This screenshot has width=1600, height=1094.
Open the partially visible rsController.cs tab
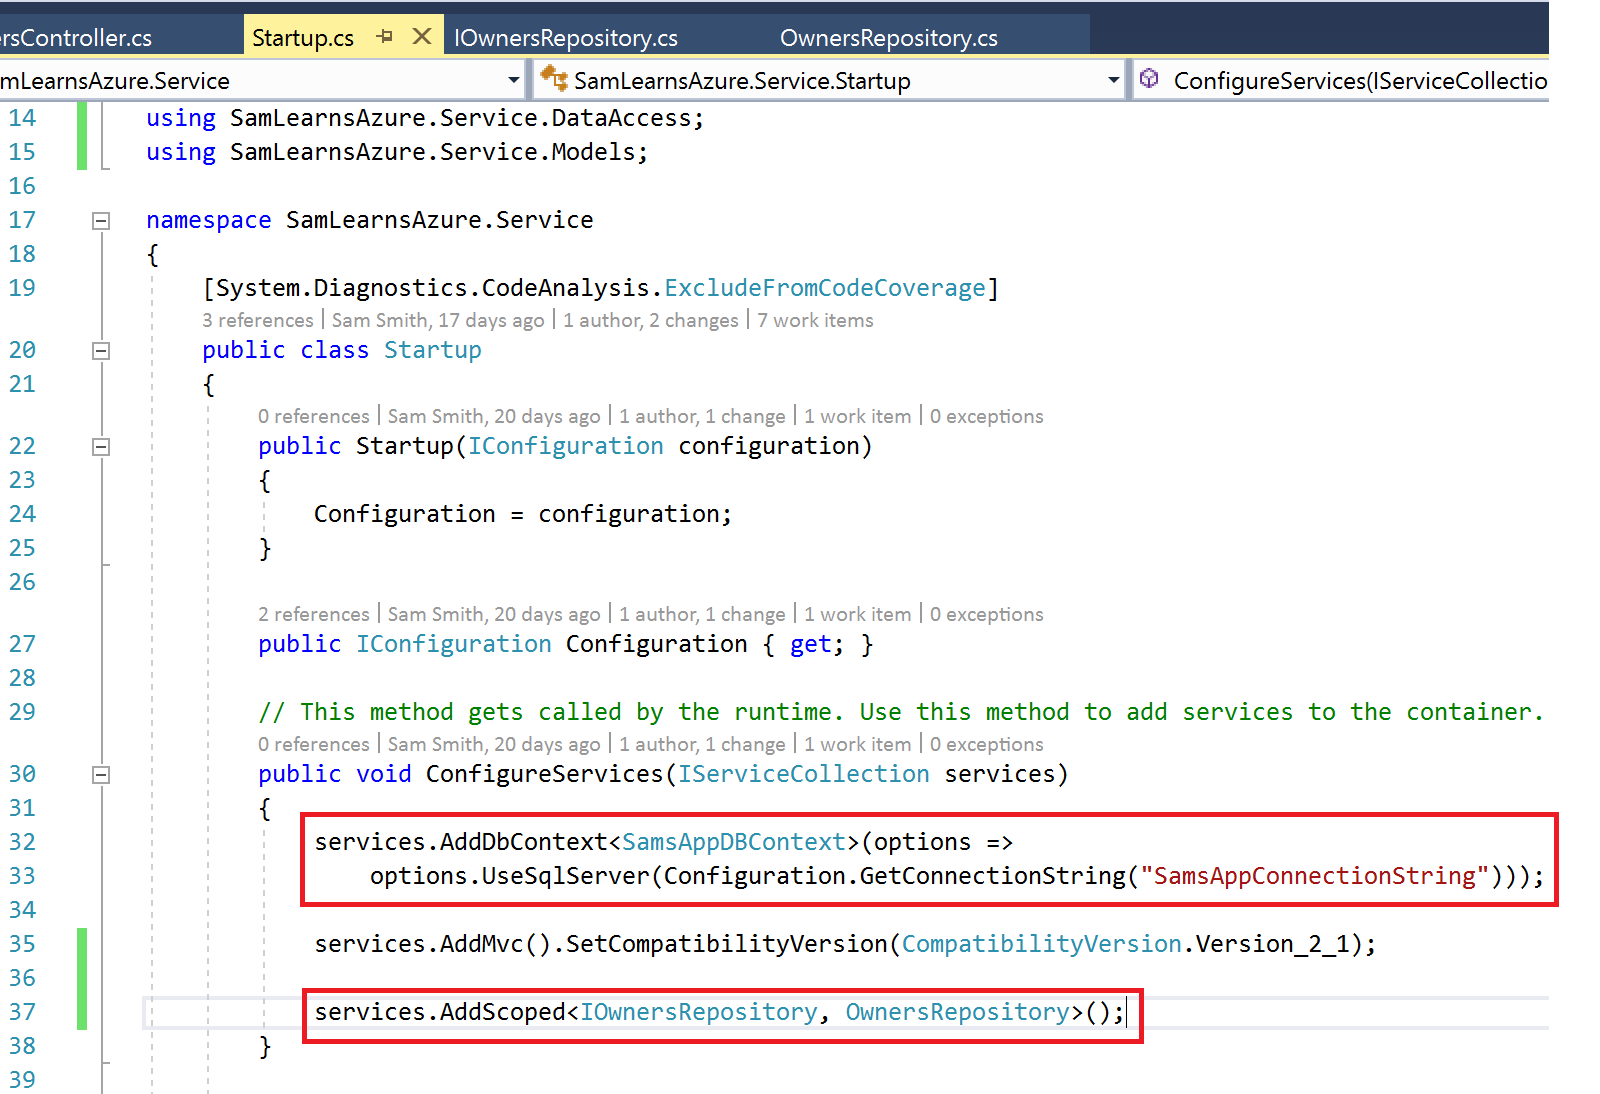(76, 38)
